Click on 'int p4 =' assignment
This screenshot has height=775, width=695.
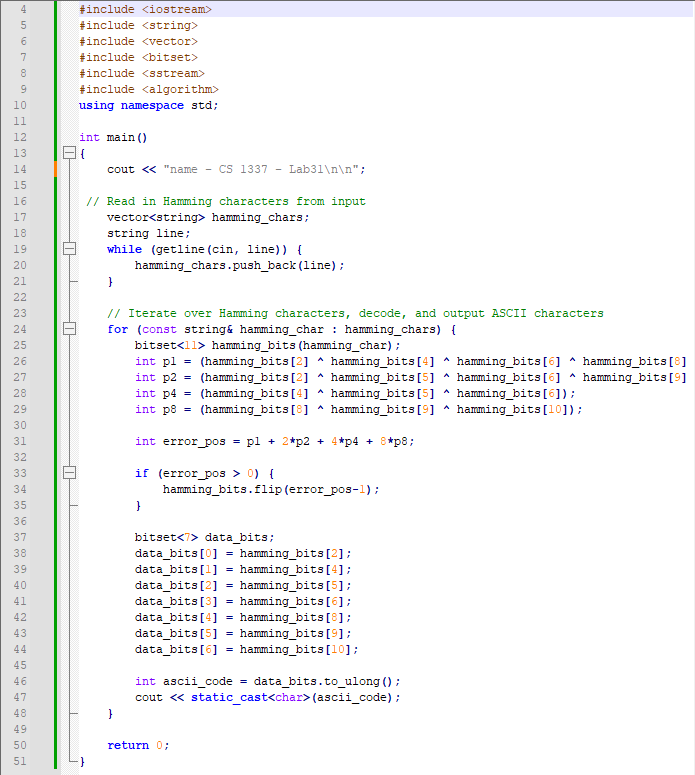tap(163, 393)
